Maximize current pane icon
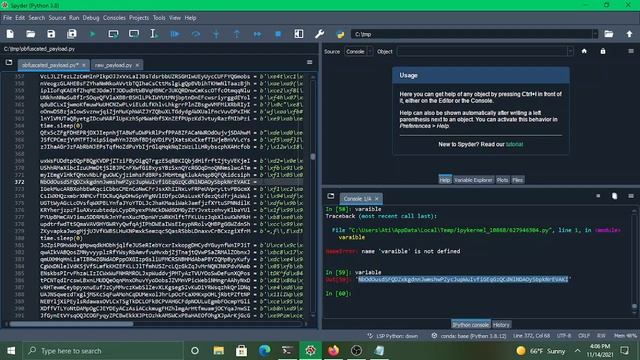640x360 pixels. (x=299, y=34)
